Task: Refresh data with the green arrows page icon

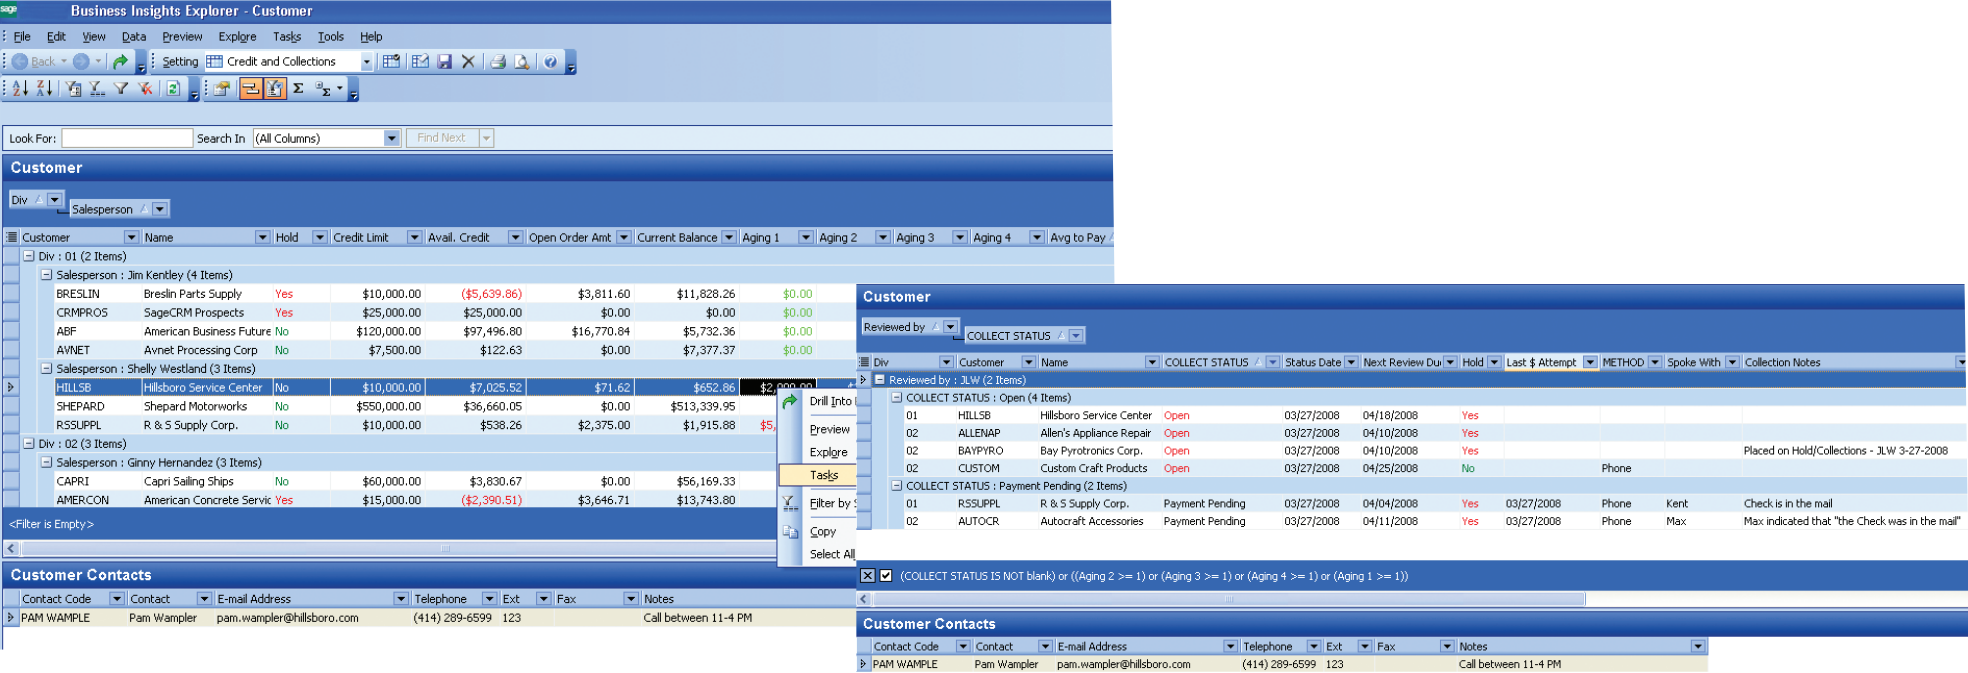Action: click(x=173, y=89)
